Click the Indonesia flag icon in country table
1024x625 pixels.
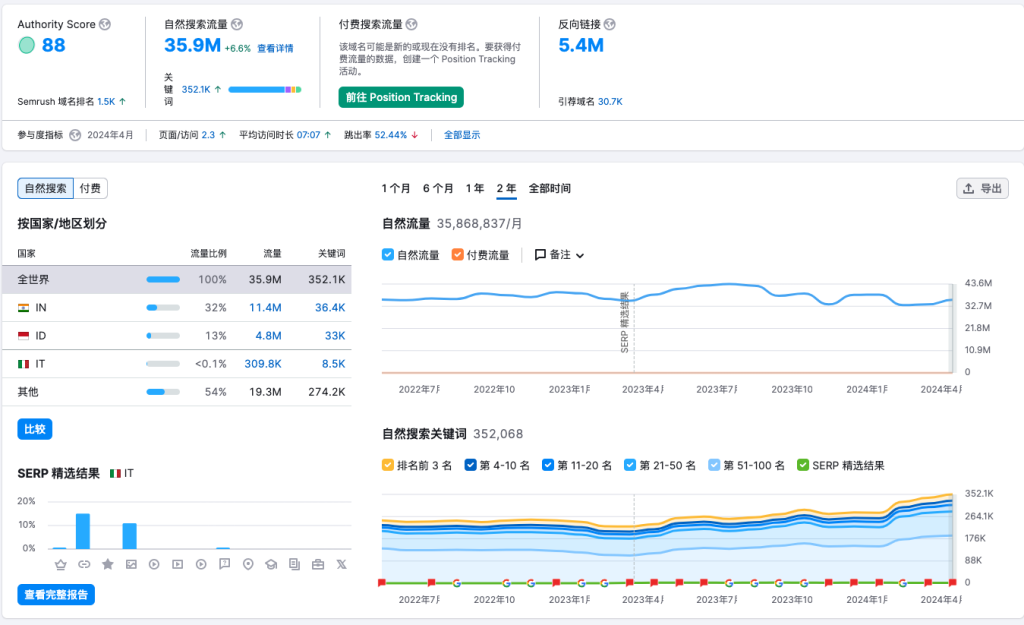coord(24,336)
